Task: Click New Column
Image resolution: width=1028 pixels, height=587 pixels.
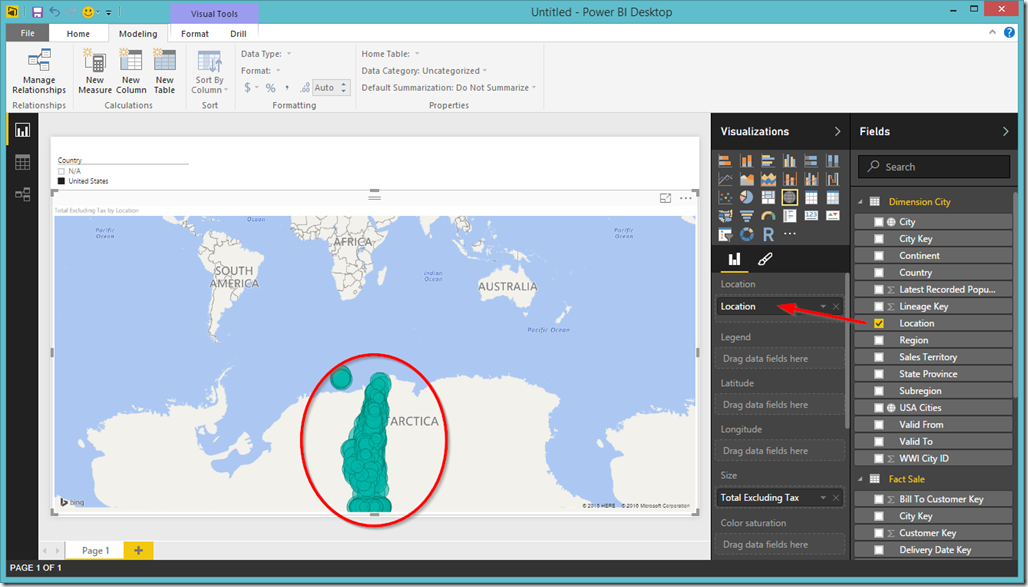Action: [x=131, y=71]
